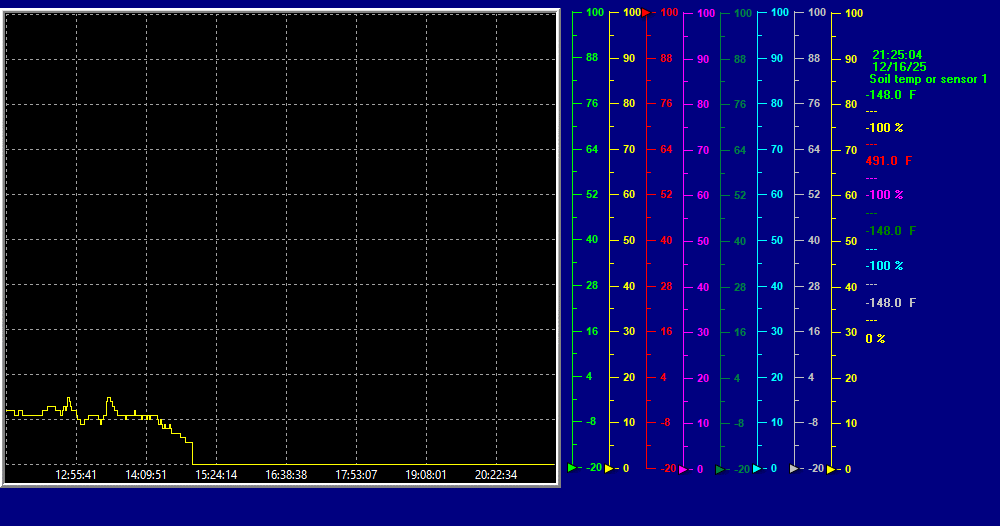Click the magenta arrow marker at scale bottom
Viewport: 1000px width, 526px height.
coord(683,469)
